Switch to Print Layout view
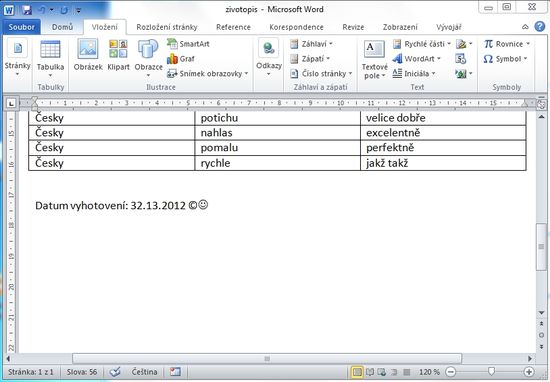550x382 pixels. point(357,372)
